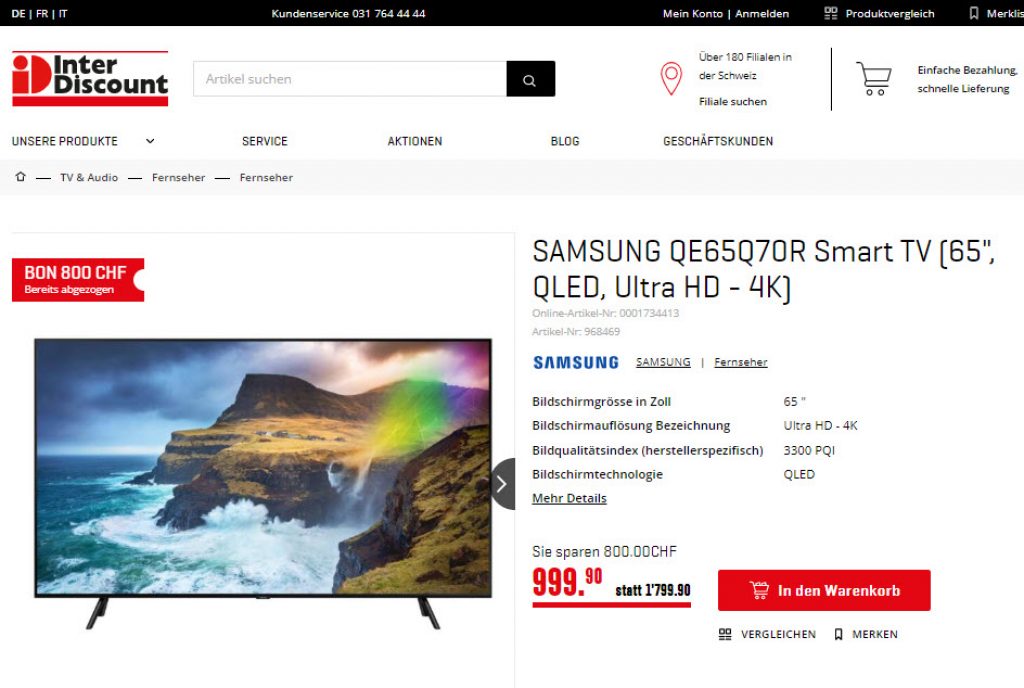Go to home via breadcrumb house icon
This screenshot has width=1024, height=688.
tap(20, 177)
